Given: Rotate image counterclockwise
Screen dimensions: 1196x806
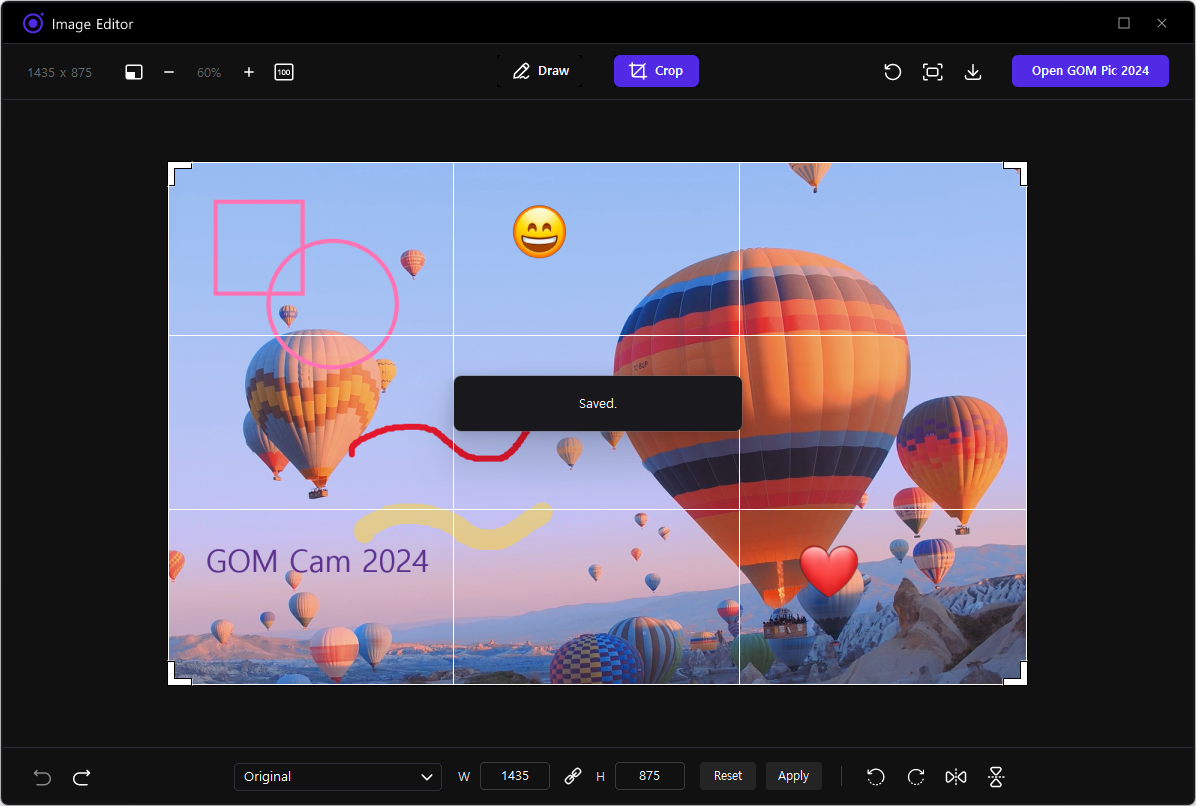Looking at the screenshot, I should coord(876,777).
